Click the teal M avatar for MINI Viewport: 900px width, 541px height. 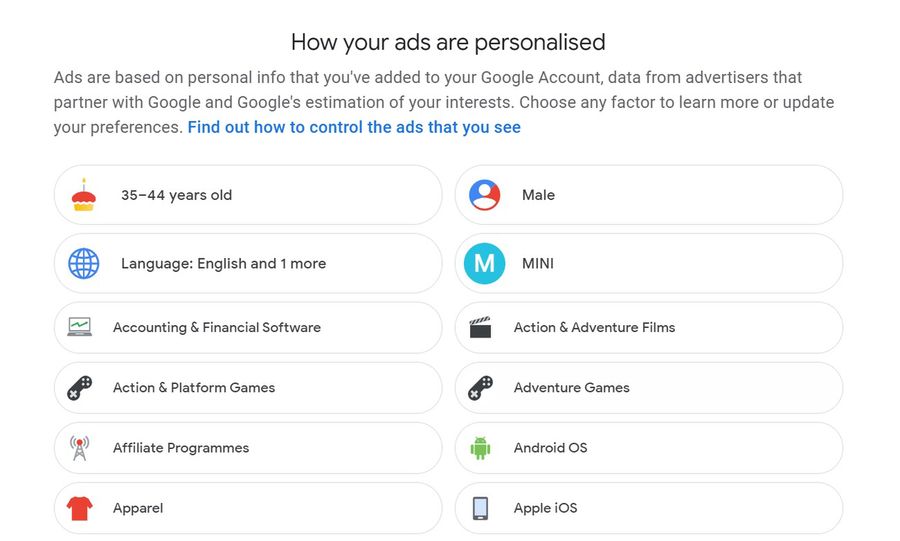484,263
